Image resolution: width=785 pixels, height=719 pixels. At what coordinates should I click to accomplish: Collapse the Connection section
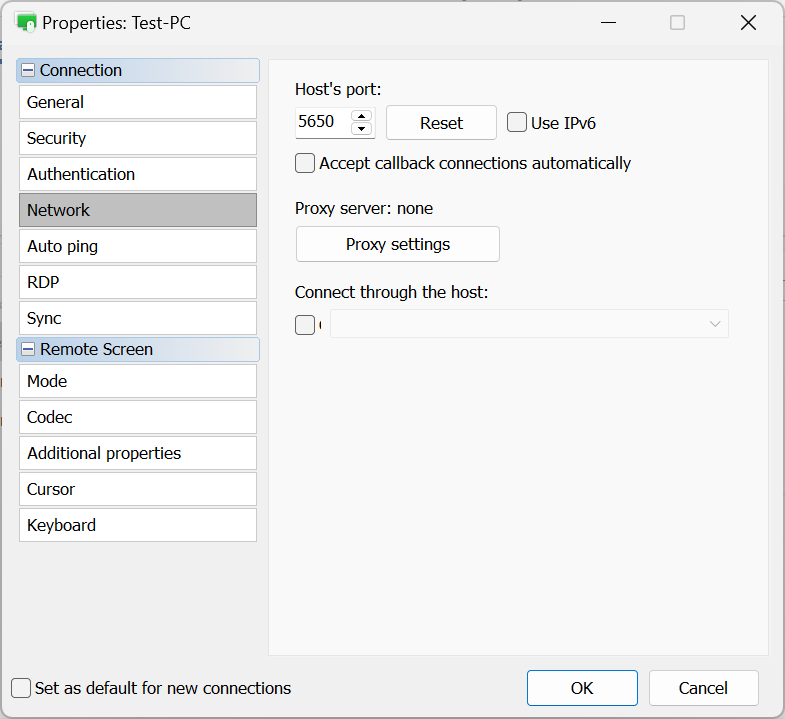[28, 71]
